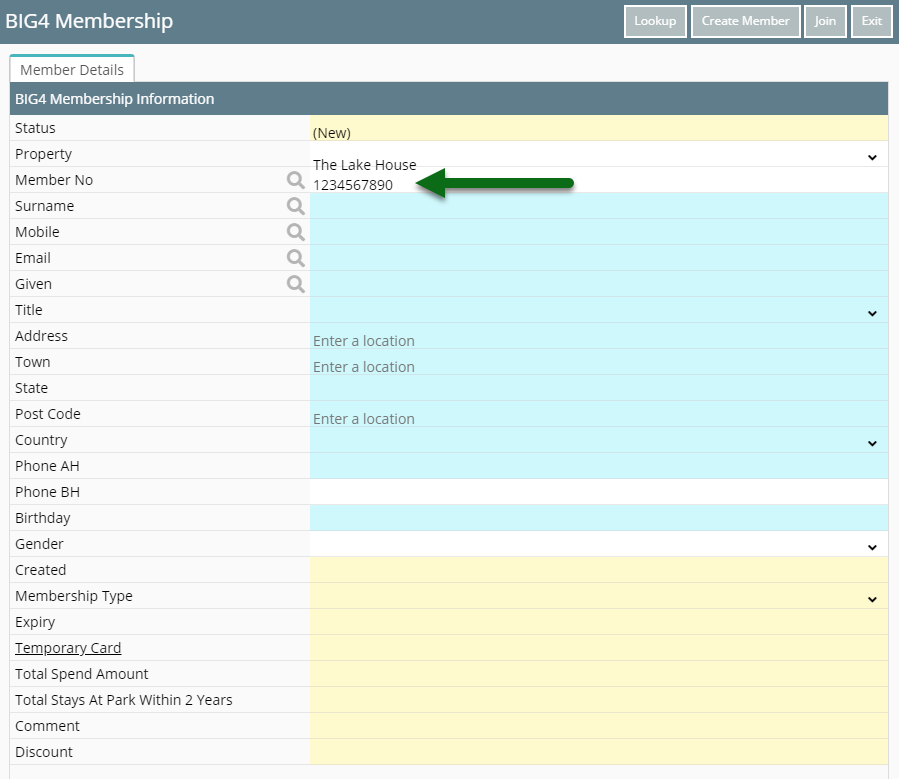Click the Surname lookup magnifier icon

295,206
